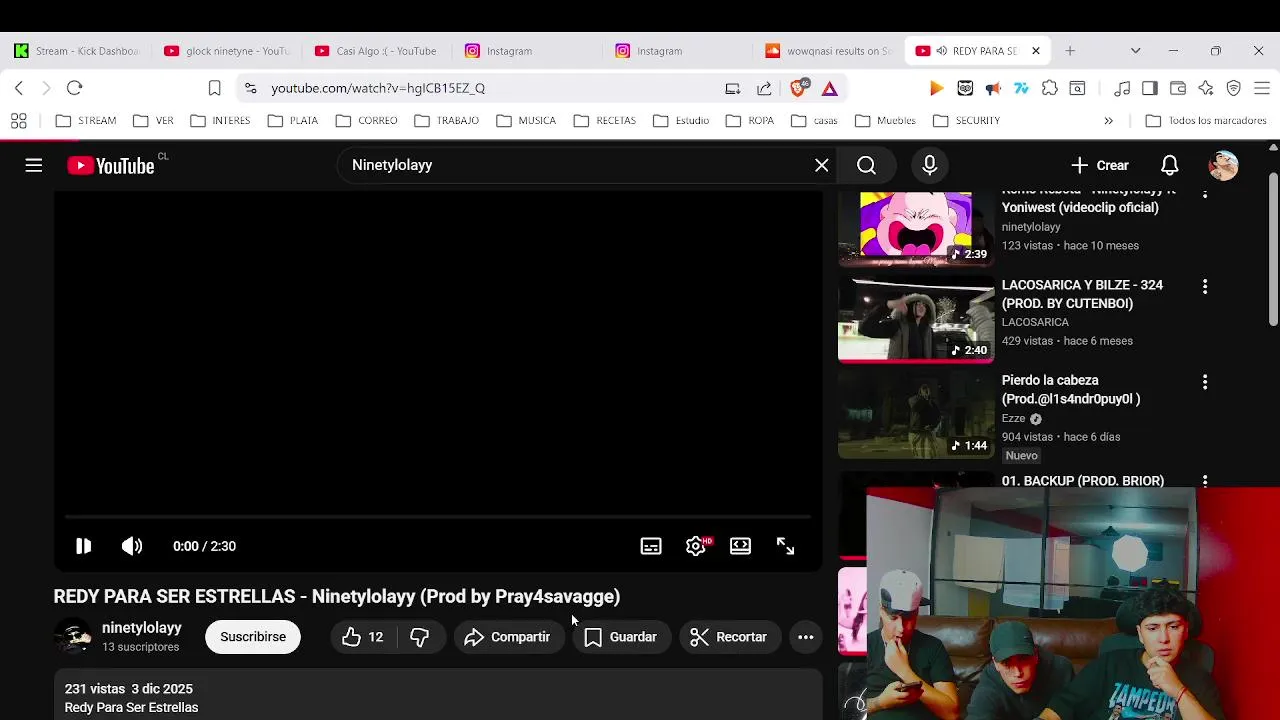The height and width of the screenshot is (720, 1280).
Task: Toggle browser sidebar panel
Action: coord(1150,88)
